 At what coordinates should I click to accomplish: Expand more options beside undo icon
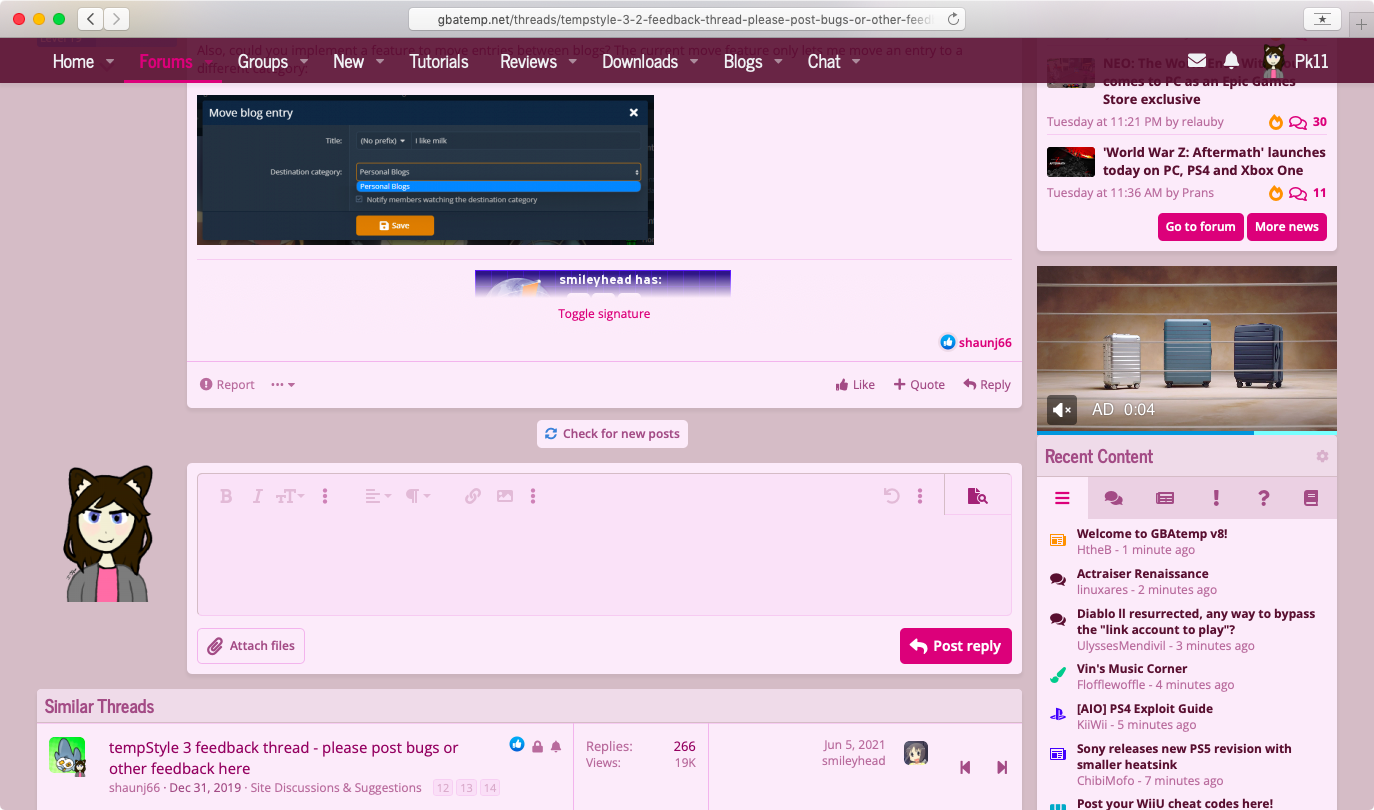920,496
